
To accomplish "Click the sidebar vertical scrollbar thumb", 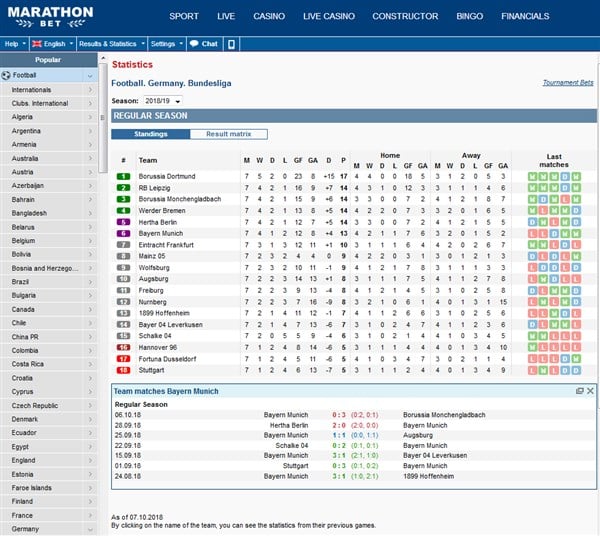I will 103,118.
